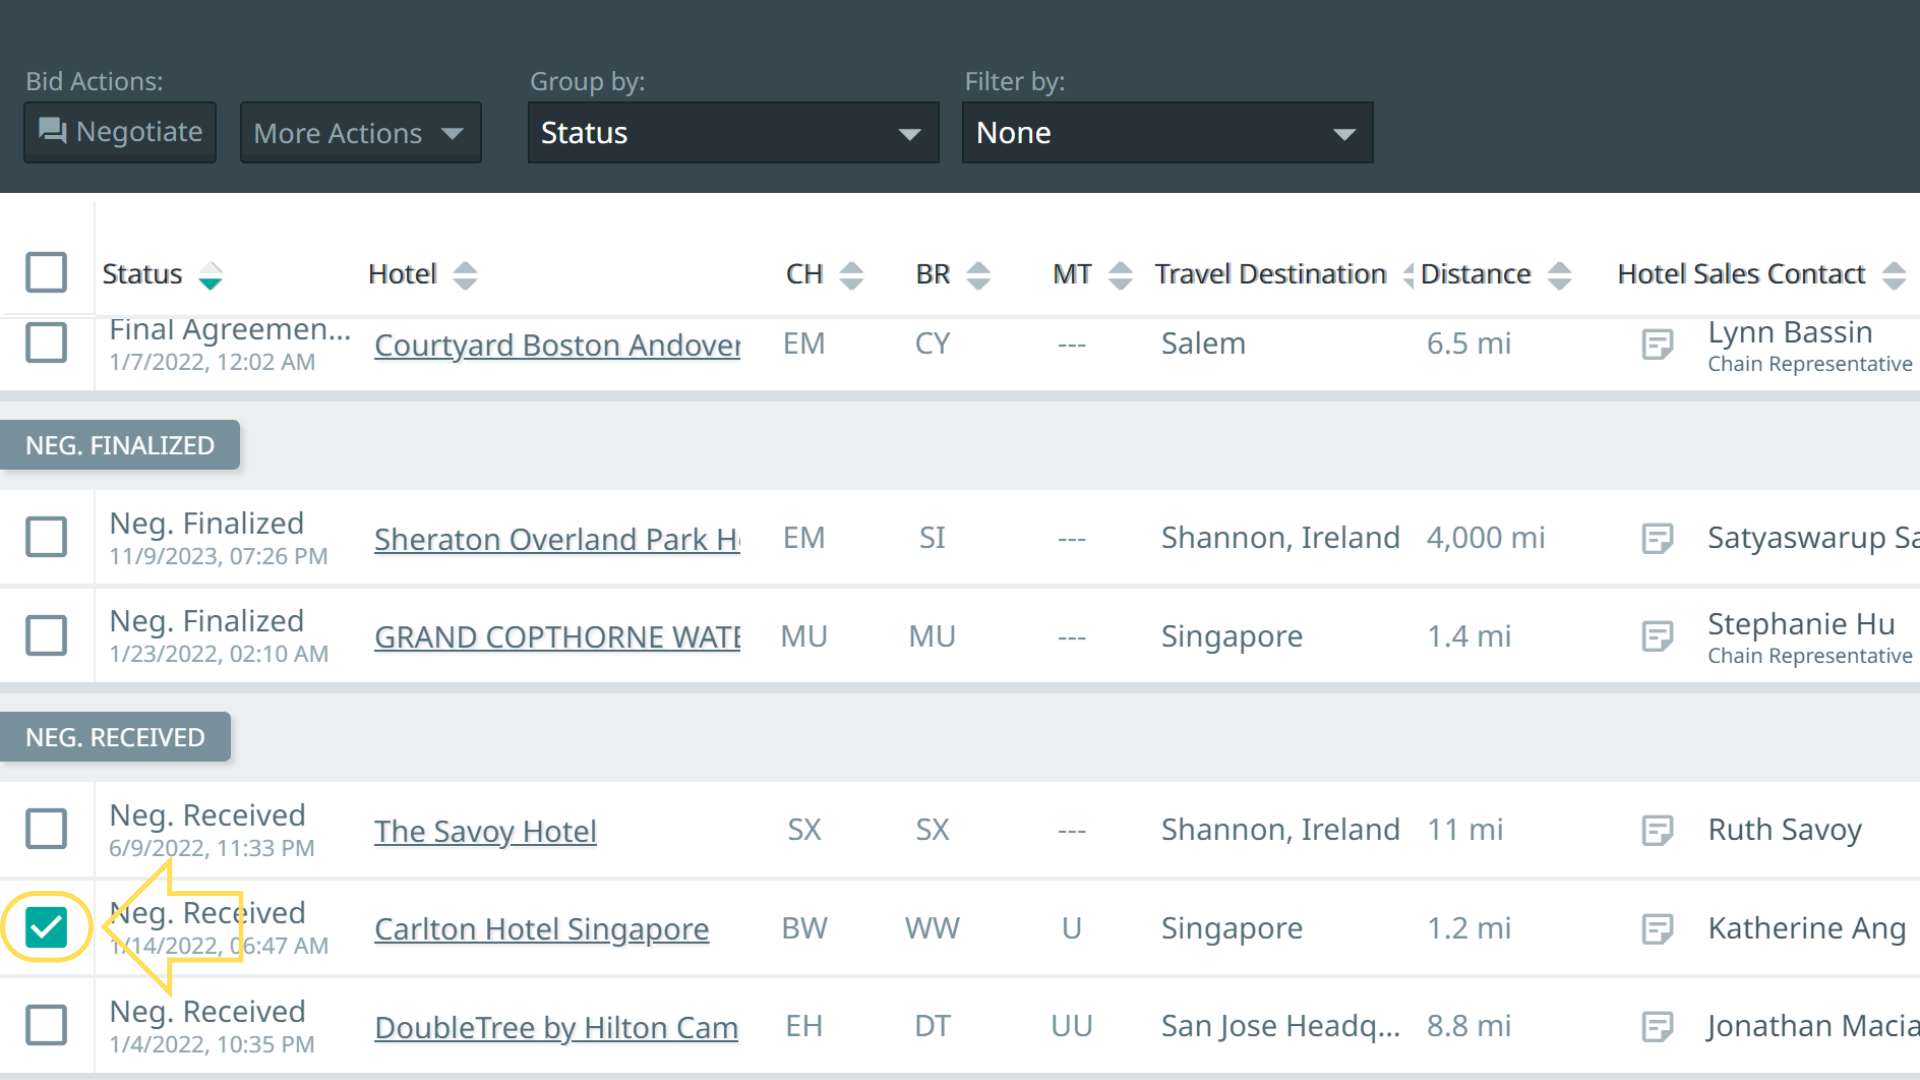This screenshot has width=1920, height=1080.
Task: Open the Sheraton Overland Park hotel link
Action: [557, 539]
